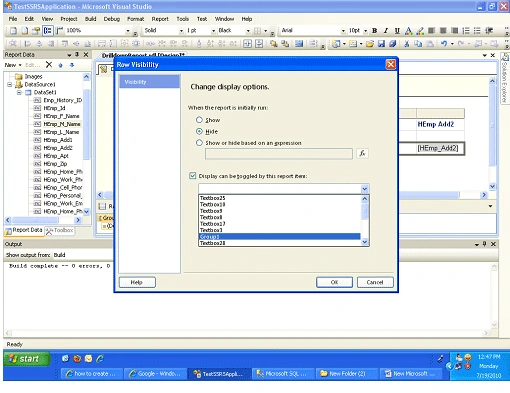Image resolution: width=510 pixels, height=393 pixels.
Task: Click the list scrollbar down arrow
Action: click(365, 242)
